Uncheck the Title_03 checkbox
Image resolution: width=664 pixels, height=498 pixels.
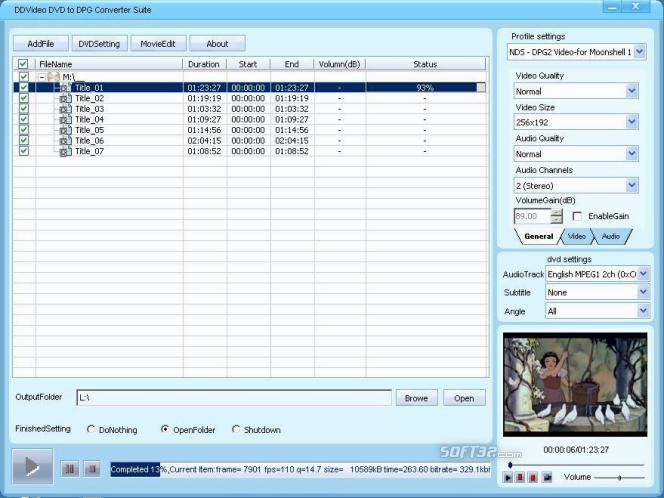[x=24, y=108]
